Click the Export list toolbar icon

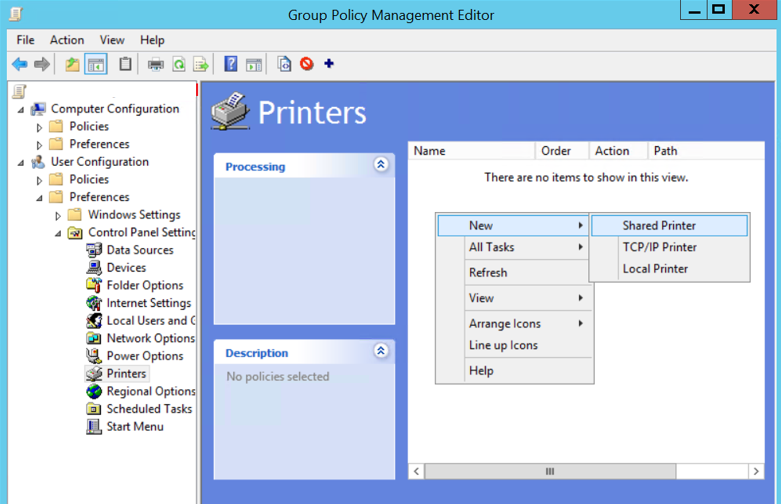coord(200,64)
